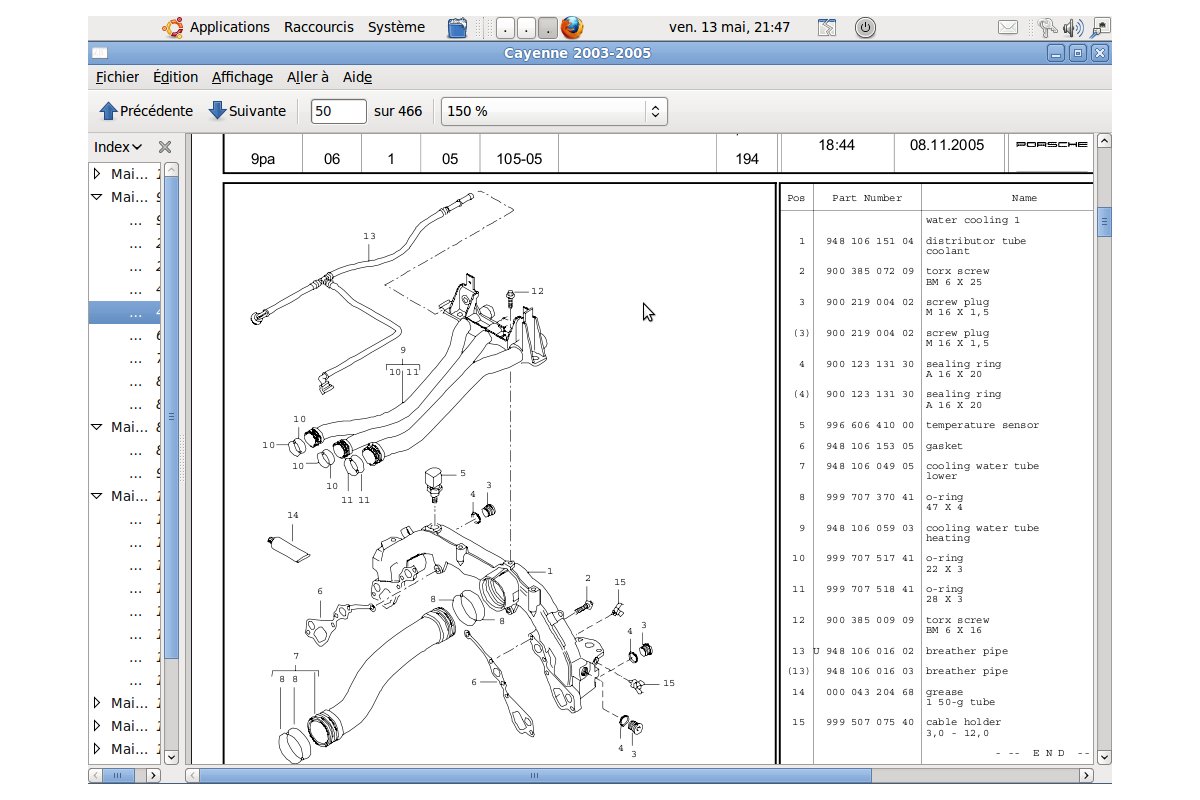
Task: Open the Édition menu
Action: tap(175, 77)
